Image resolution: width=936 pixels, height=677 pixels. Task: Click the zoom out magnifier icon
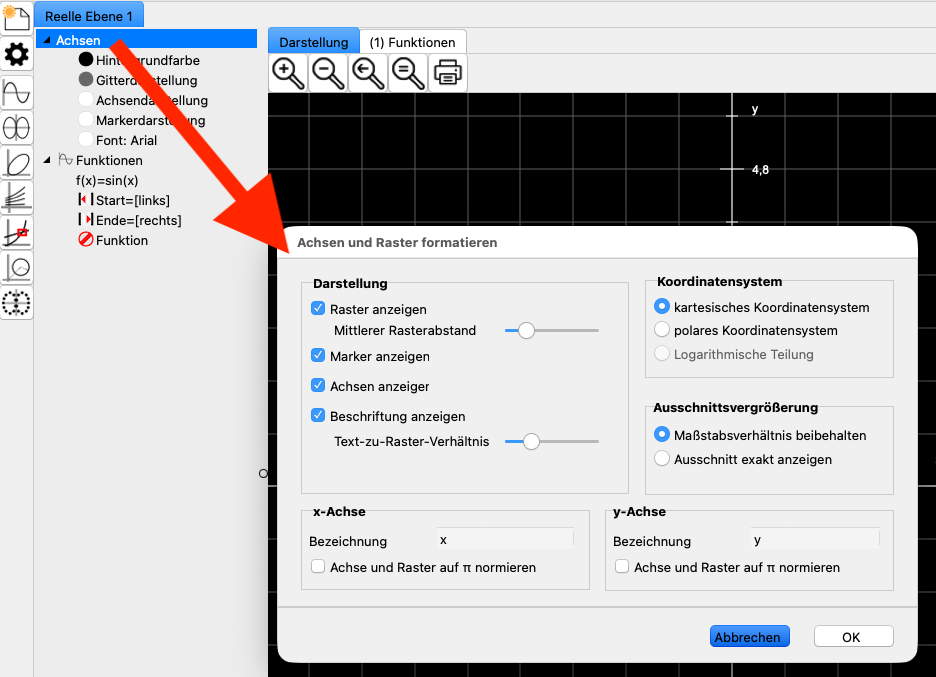[328, 73]
